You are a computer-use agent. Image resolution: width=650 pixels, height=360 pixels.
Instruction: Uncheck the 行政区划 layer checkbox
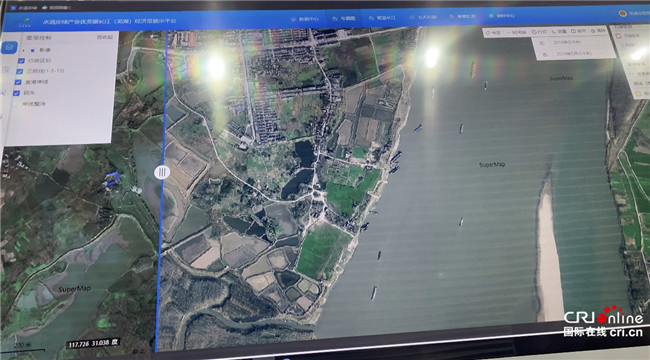22,61
